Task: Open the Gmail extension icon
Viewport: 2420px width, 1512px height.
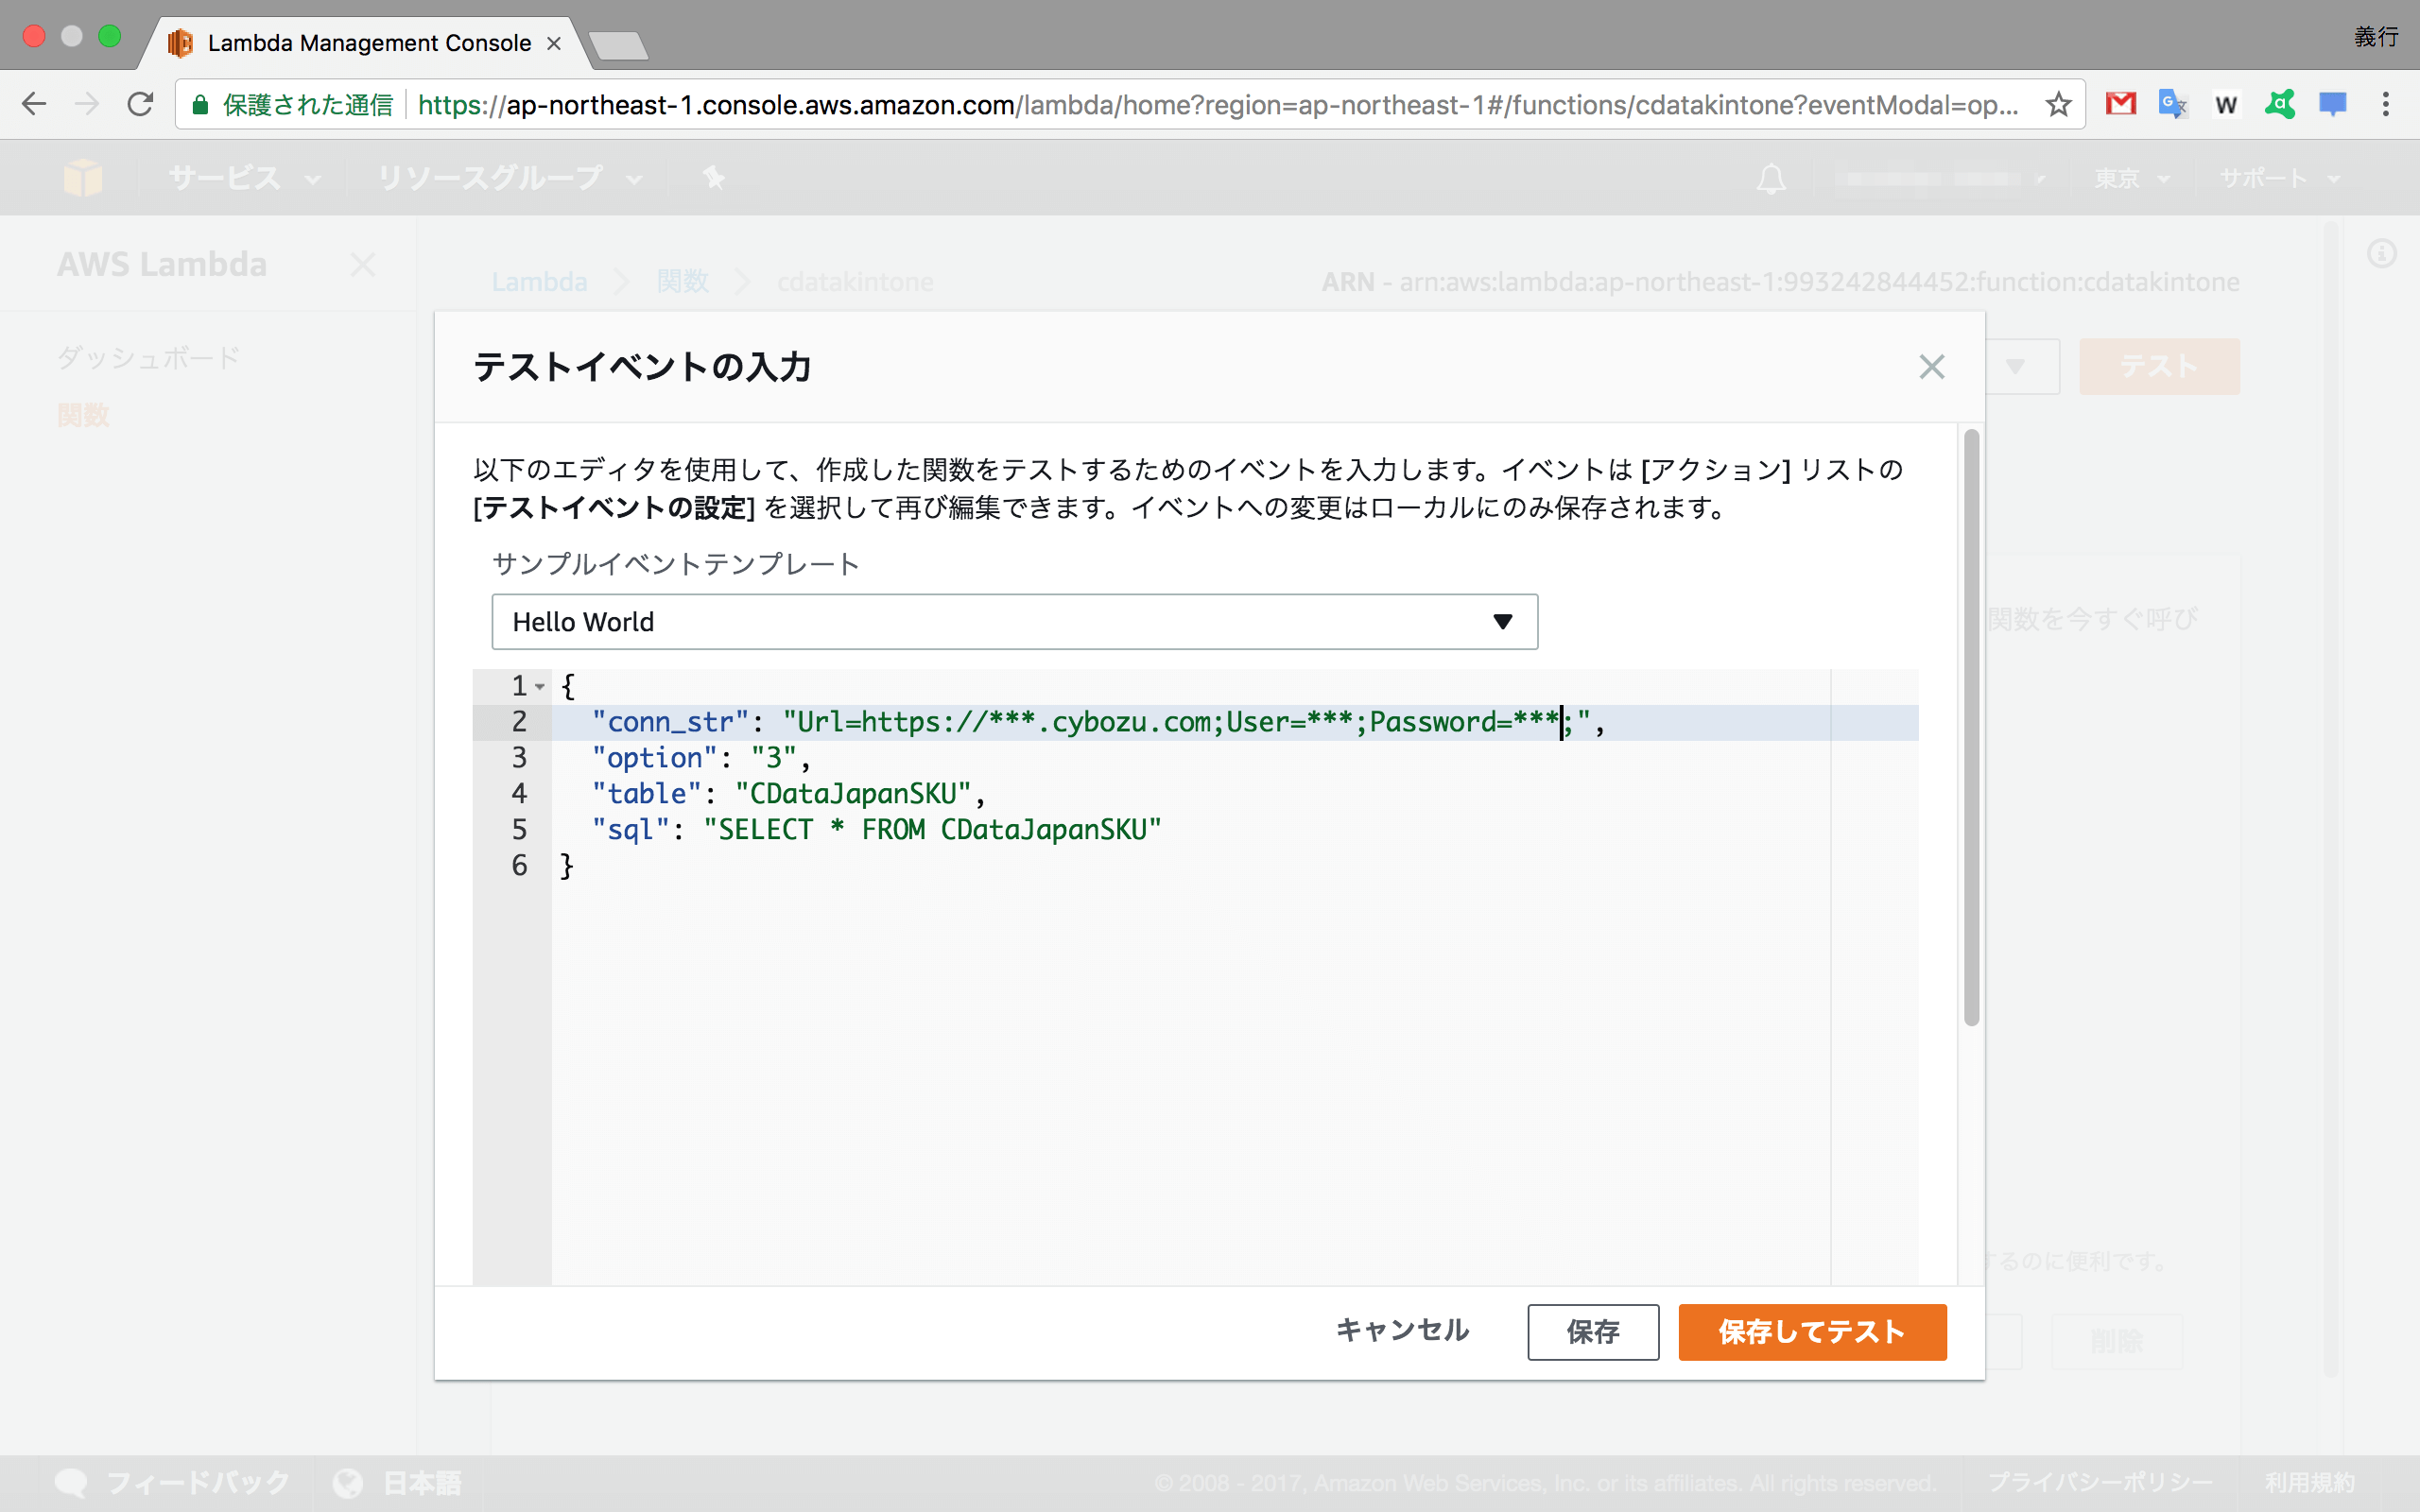Action: click(2120, 104)
